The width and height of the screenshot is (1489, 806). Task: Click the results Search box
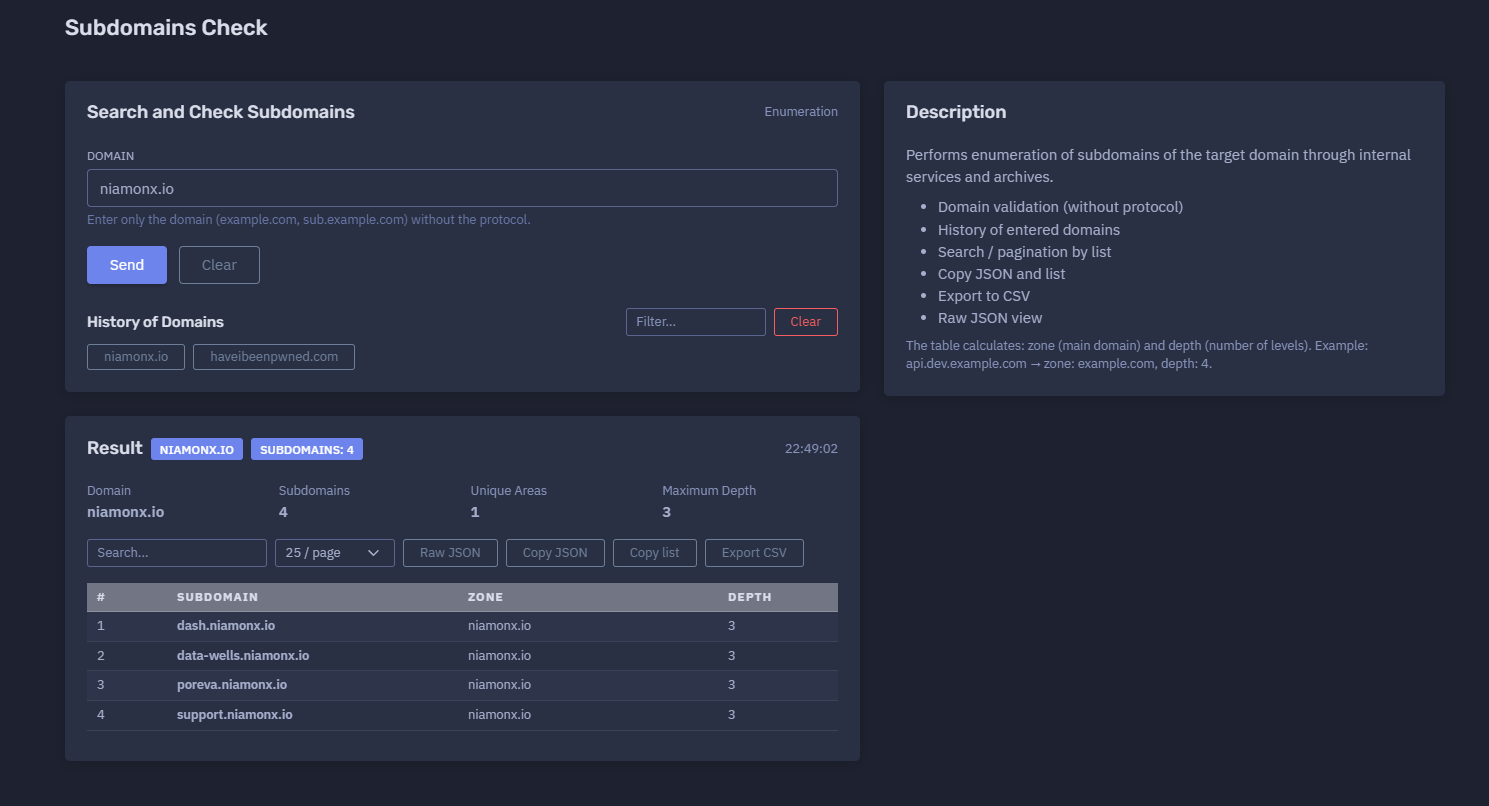(x=177, y=553)
